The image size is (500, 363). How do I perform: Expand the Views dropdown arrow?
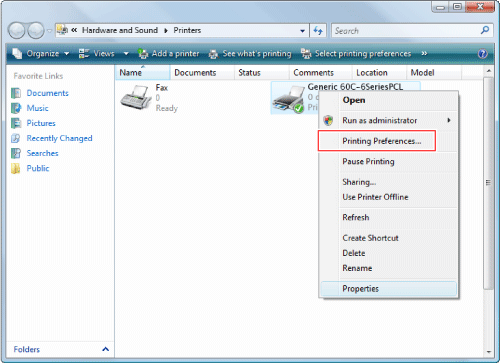tap(126, 54)
